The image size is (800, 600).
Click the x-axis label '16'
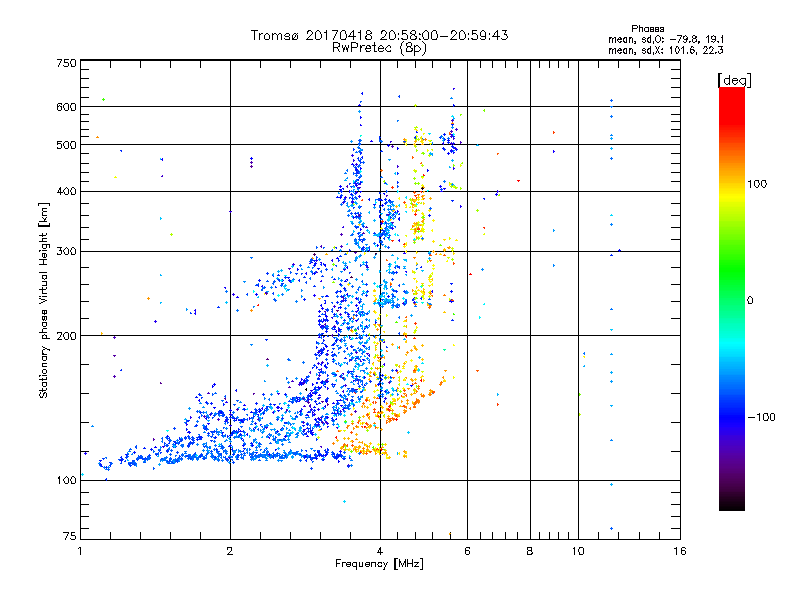click(x=680, y=551)
